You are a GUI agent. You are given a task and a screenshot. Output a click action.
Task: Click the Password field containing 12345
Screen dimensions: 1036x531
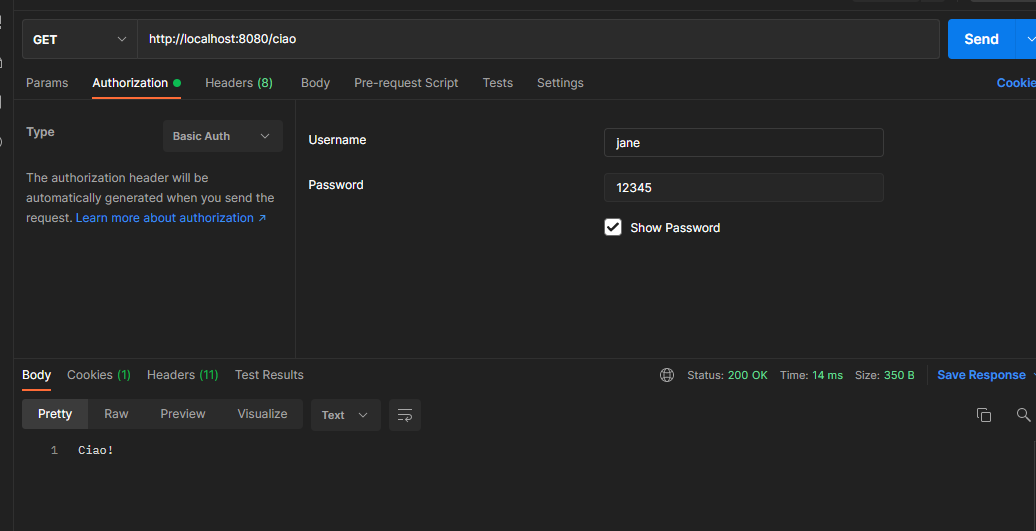[743, 188]
